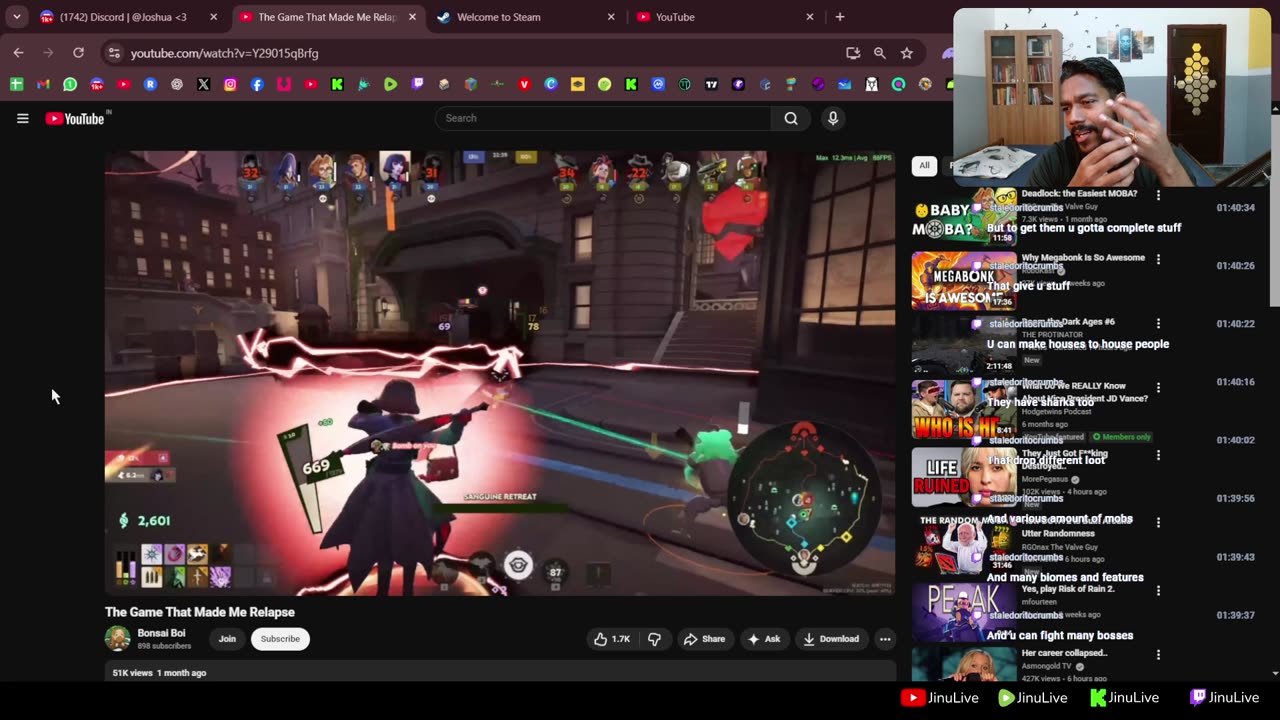Screen dimensions: 1280x720
Task: Open more actions ellipsis under the video
Action: point(885,639)
